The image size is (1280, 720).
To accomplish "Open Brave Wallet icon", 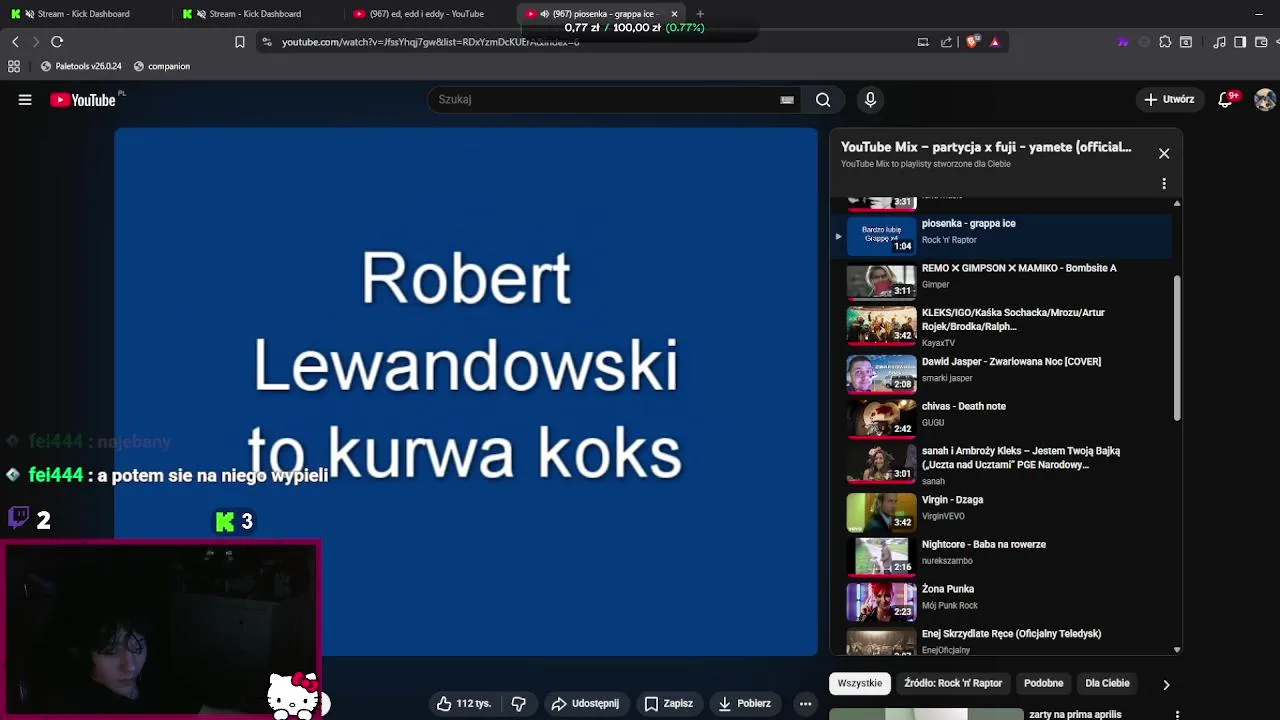I will point(1261,42).
